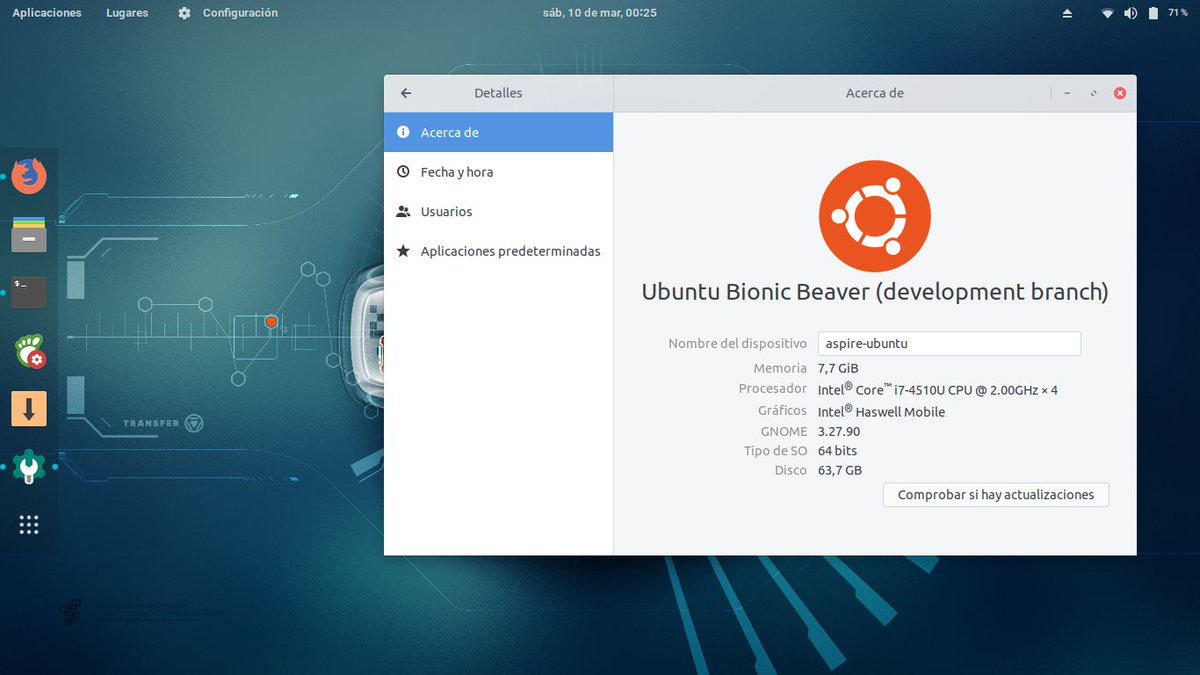Maximize the Acerca de window
The height and width of the screenshot is (675, 1200).
click(x=1093, y=93)
